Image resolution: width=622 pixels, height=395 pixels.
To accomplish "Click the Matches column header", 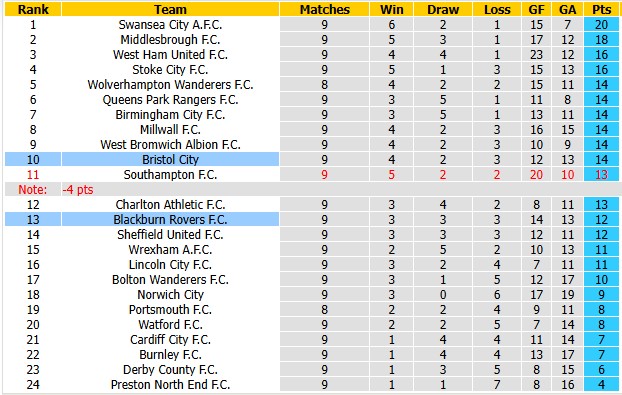I will pos(324,9).
